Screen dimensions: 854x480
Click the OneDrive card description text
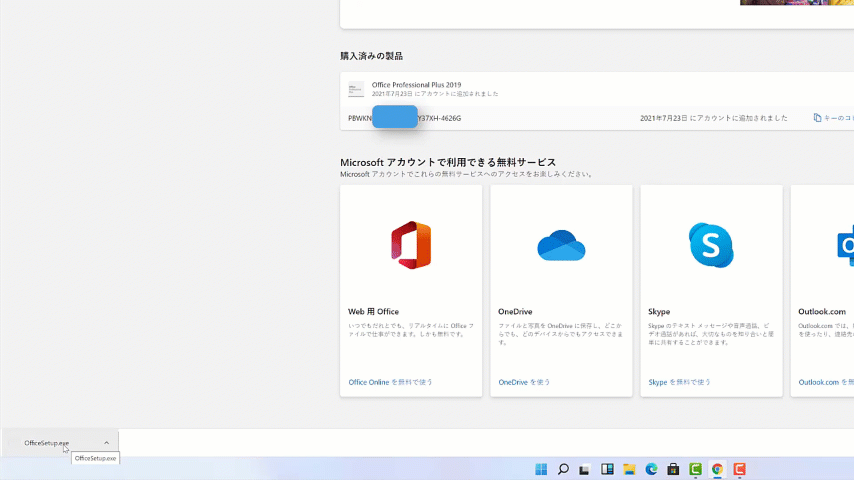click(561, 334)
